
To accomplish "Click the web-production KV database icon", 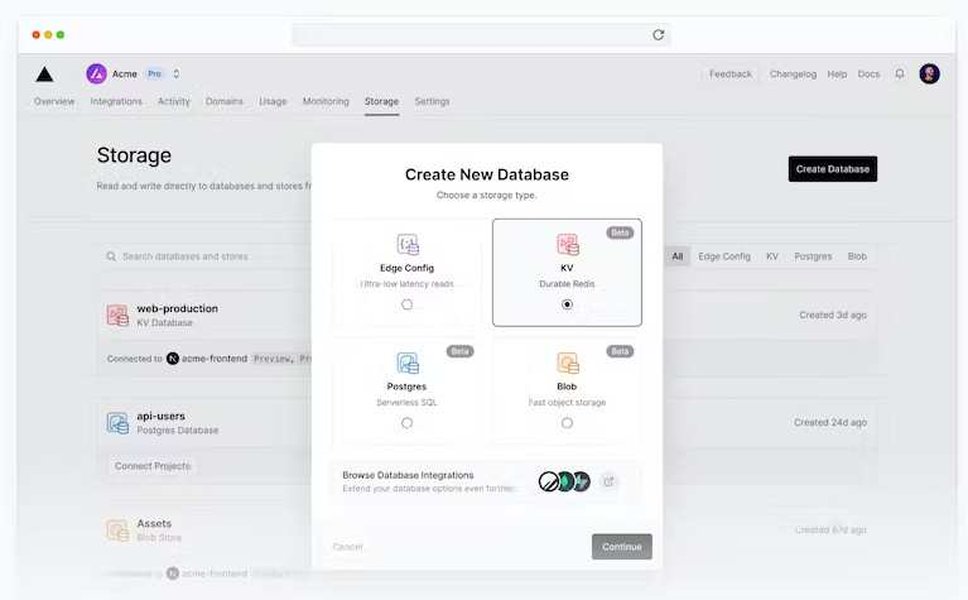I will click(116, 314).
